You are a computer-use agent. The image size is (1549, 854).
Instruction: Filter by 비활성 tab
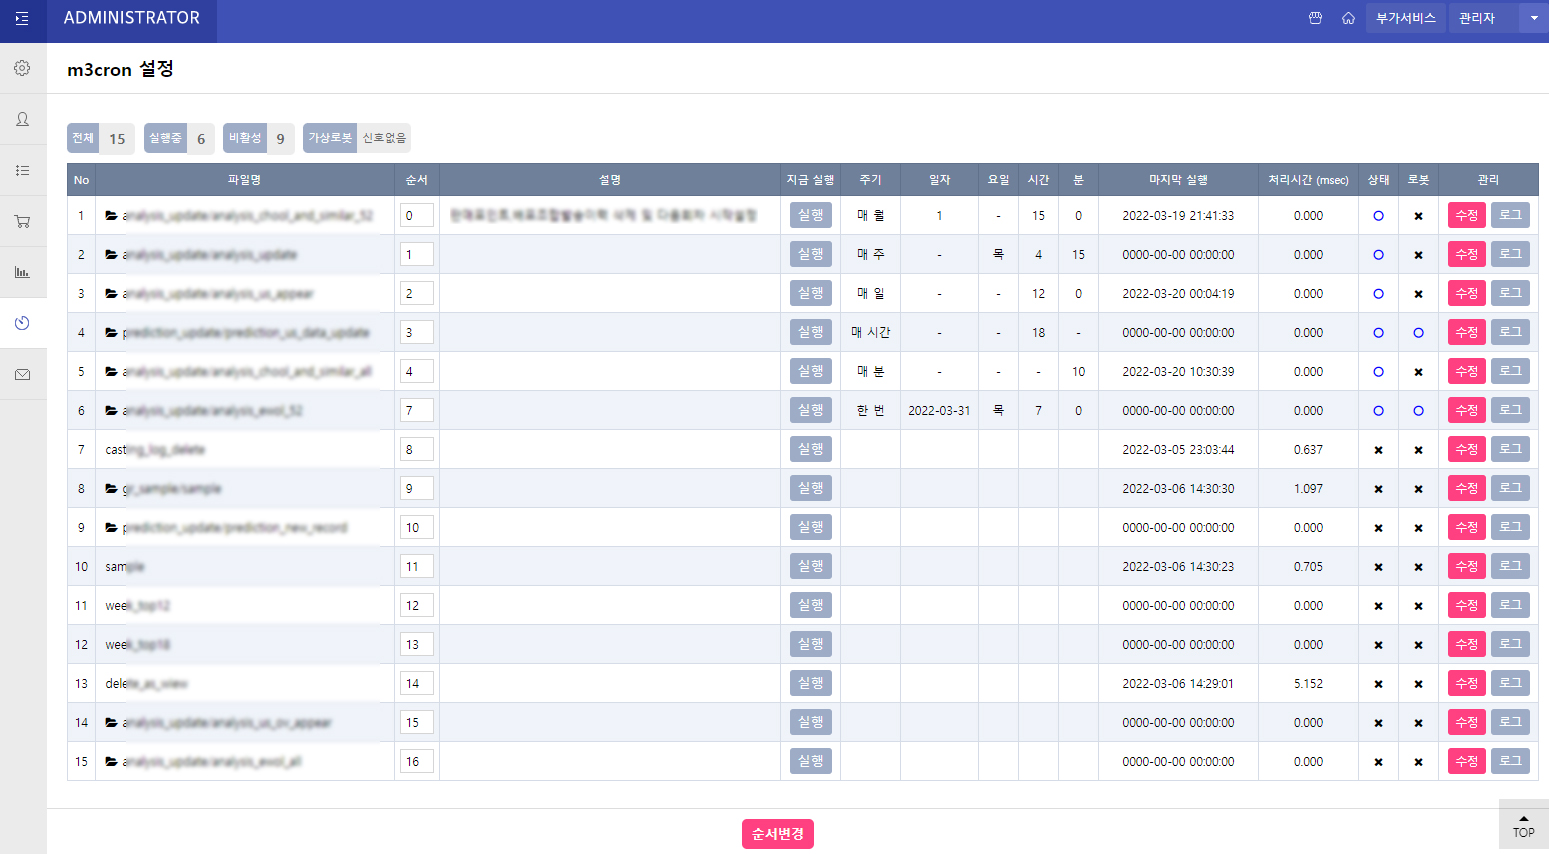[245, 138]
